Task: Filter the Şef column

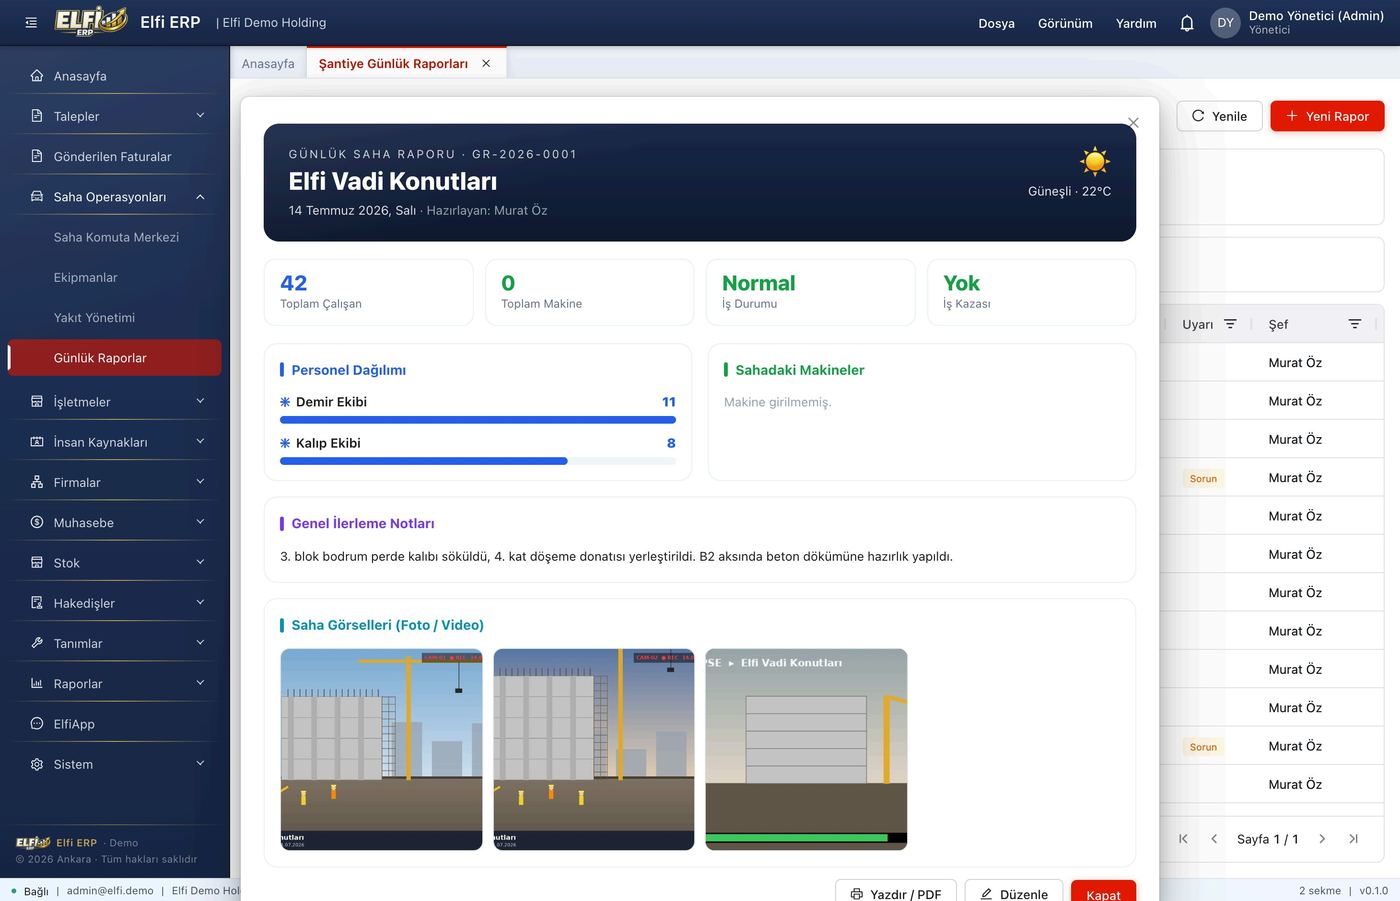Action: 1354,324
